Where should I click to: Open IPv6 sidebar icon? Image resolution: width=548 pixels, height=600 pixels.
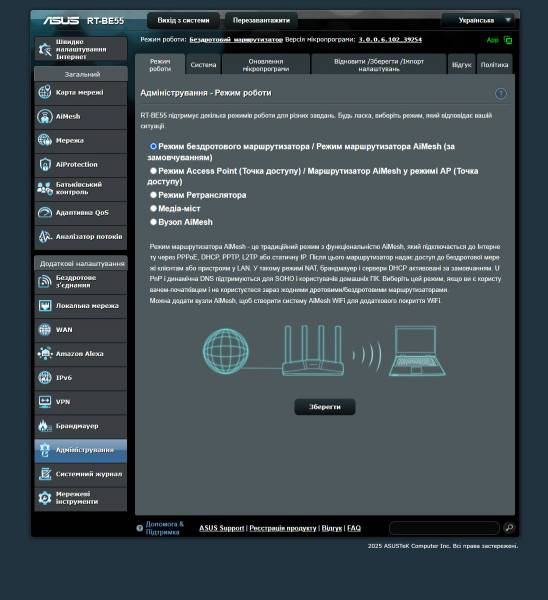pos(45,378)
